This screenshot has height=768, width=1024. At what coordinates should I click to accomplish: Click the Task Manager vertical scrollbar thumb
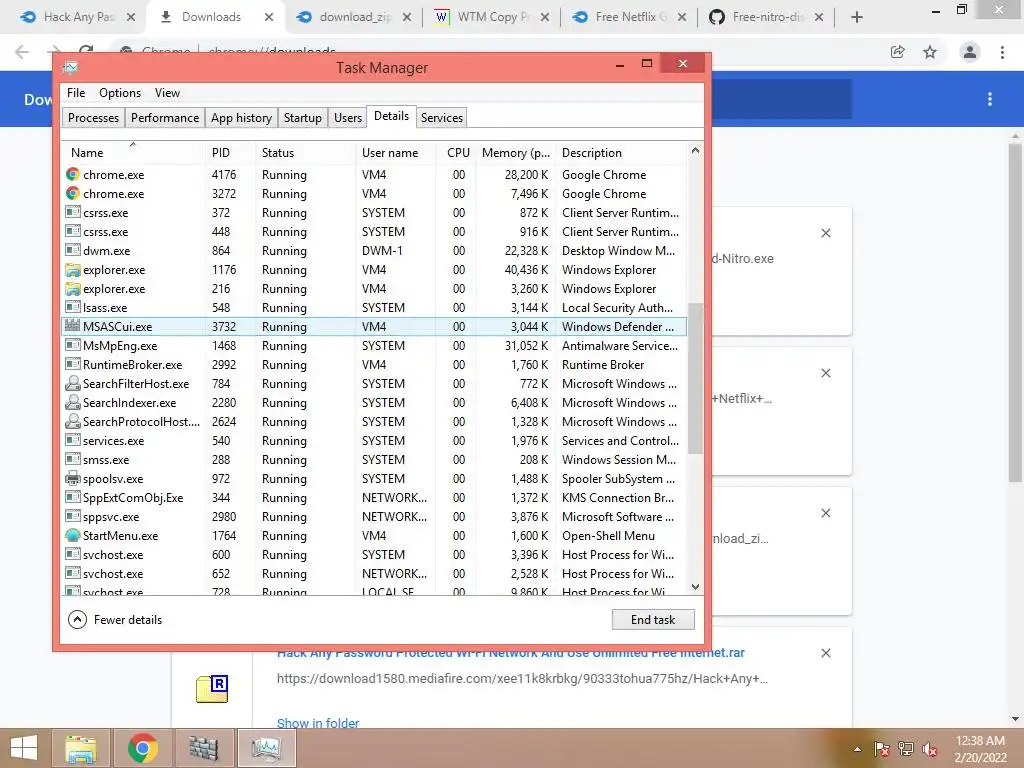(696, 378)
